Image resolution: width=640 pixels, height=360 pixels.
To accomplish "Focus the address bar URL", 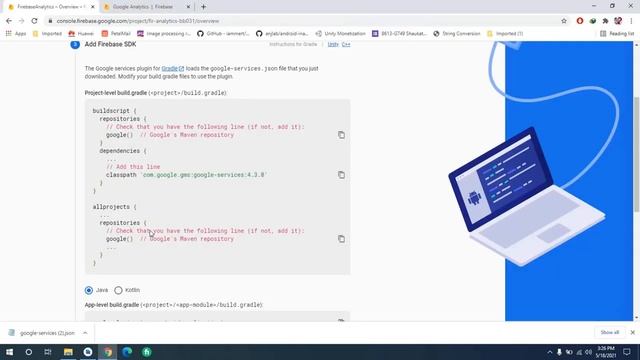I will (x=138, y=21).
